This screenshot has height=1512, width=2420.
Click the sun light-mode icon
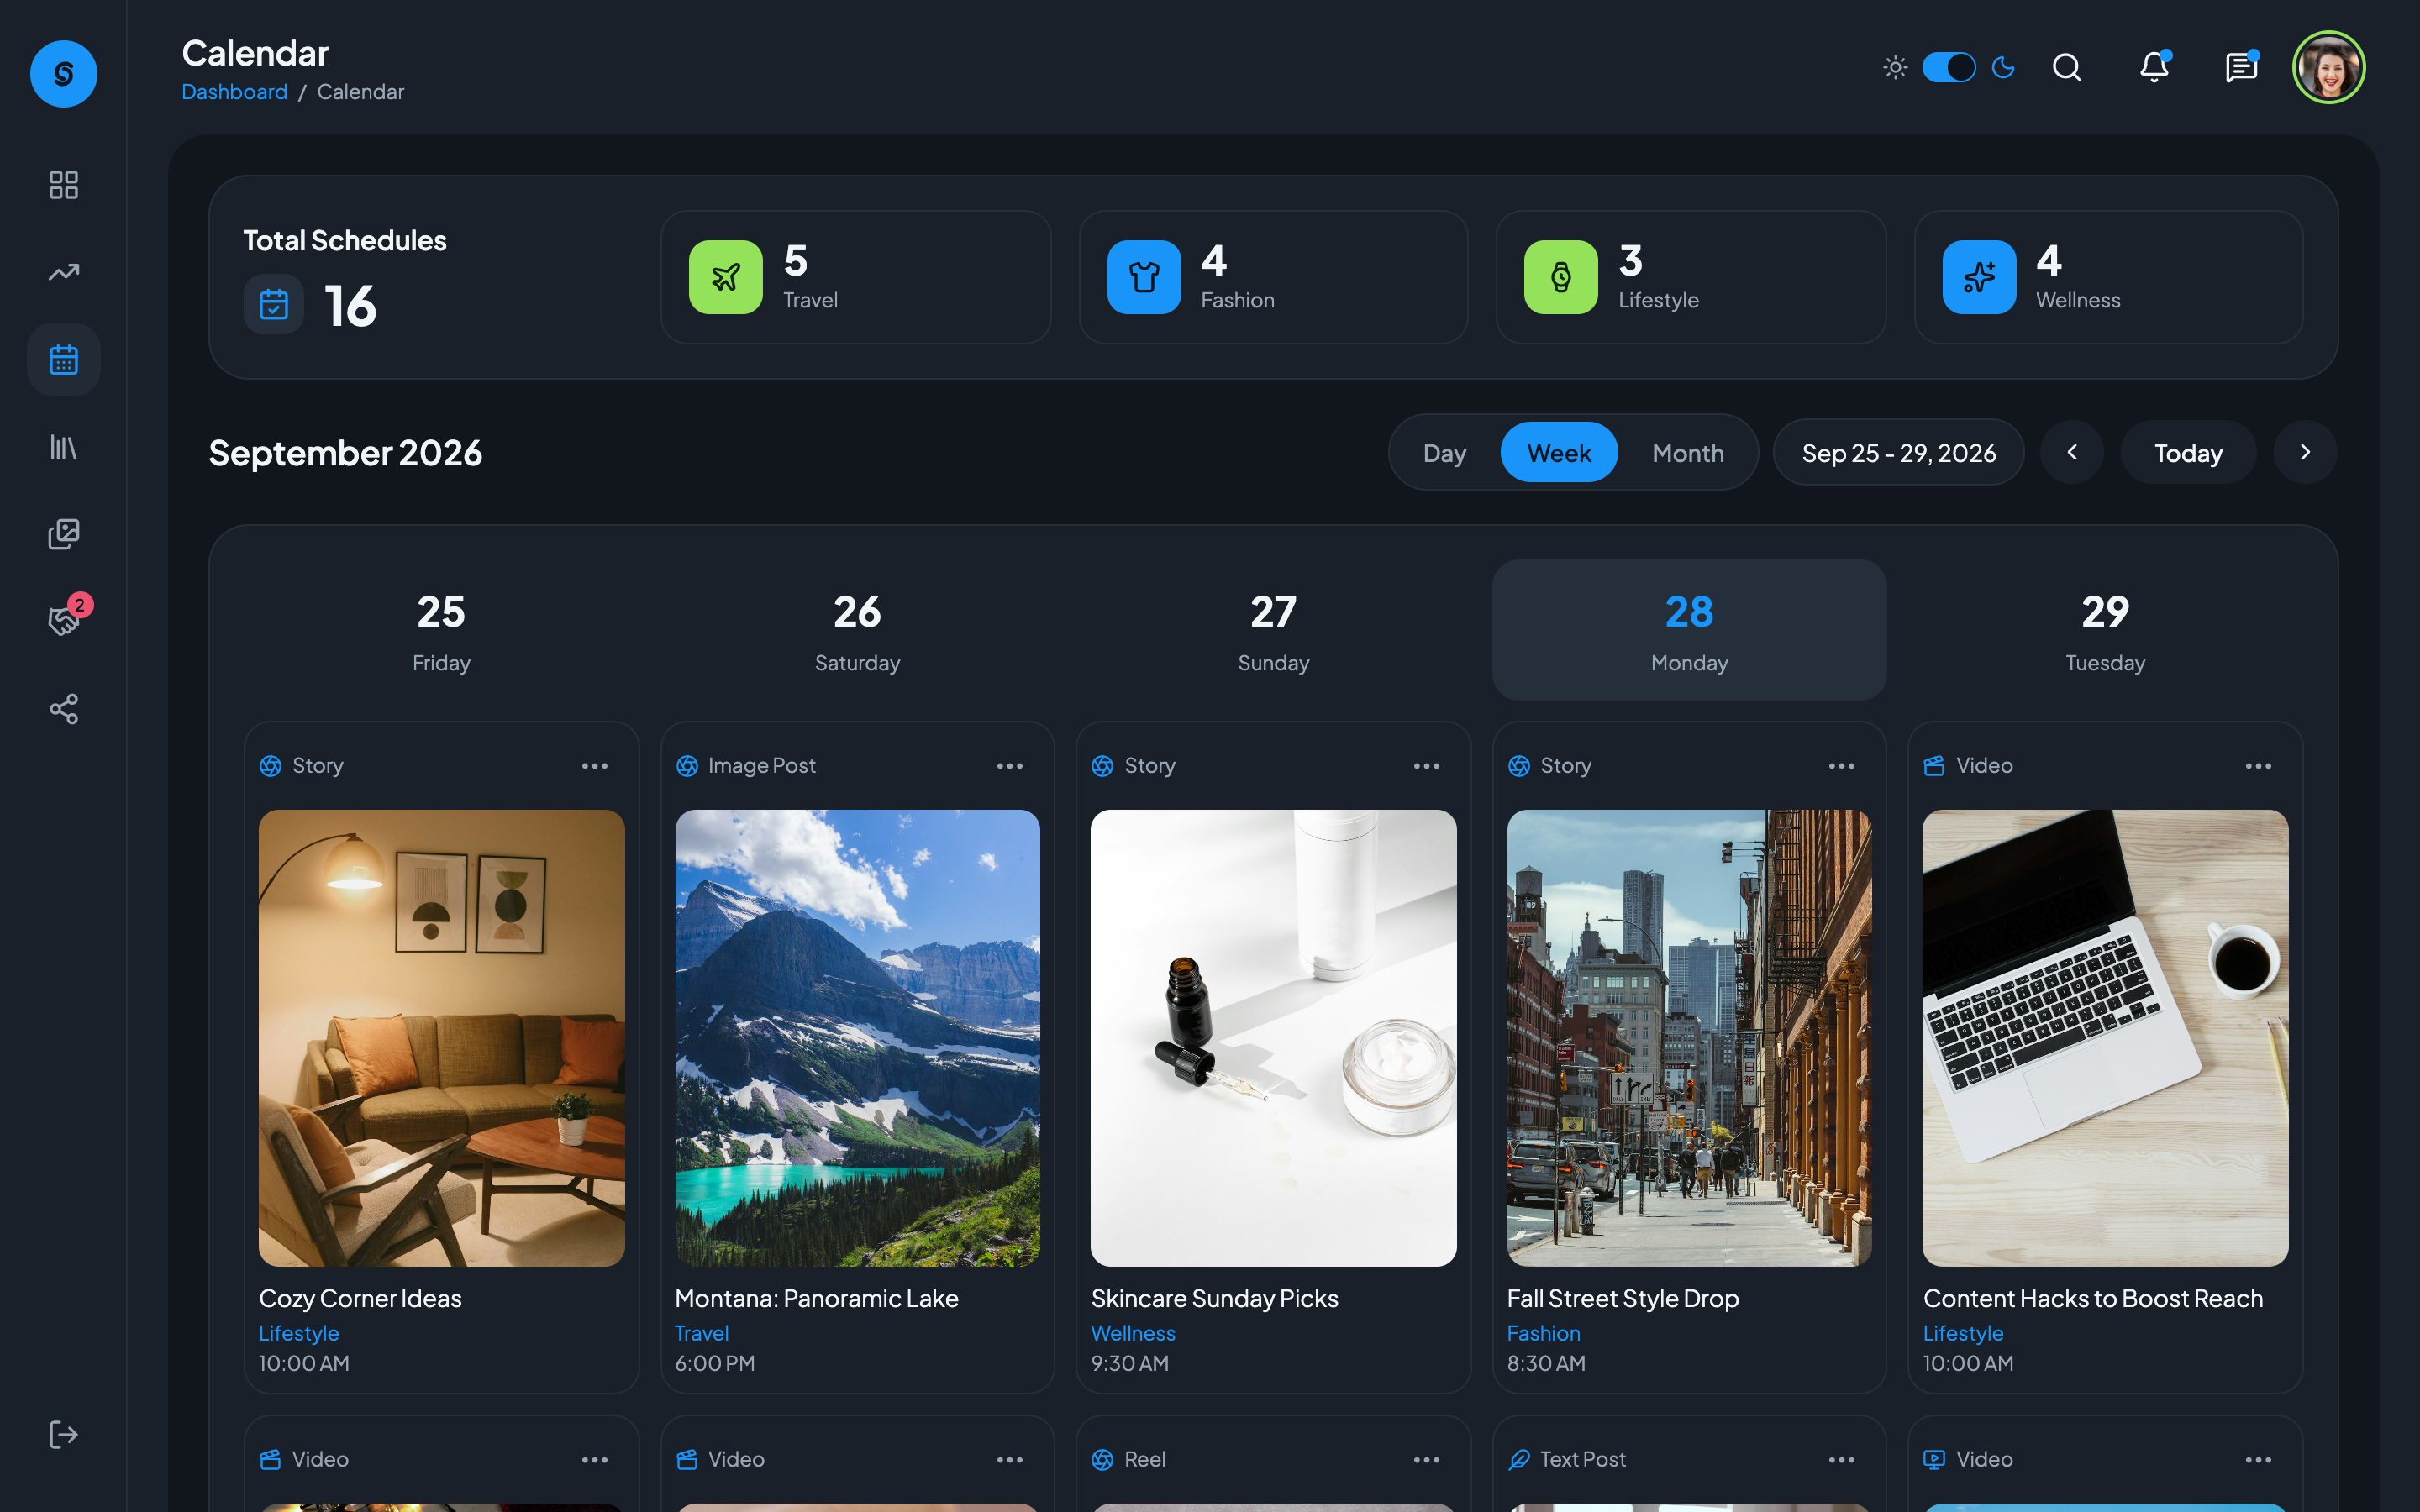1895,68
